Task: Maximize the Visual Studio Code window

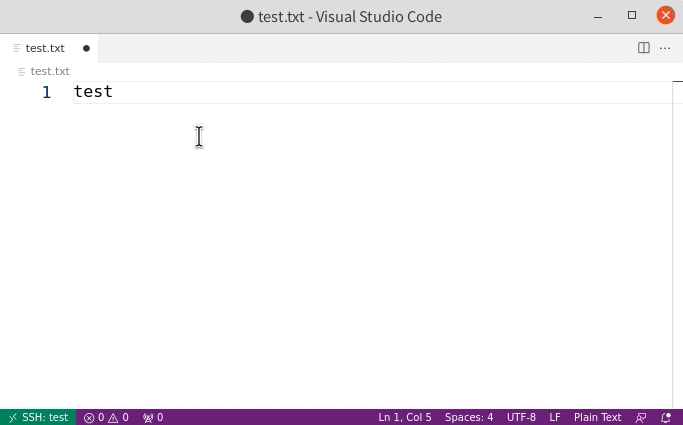Action: 632,16
